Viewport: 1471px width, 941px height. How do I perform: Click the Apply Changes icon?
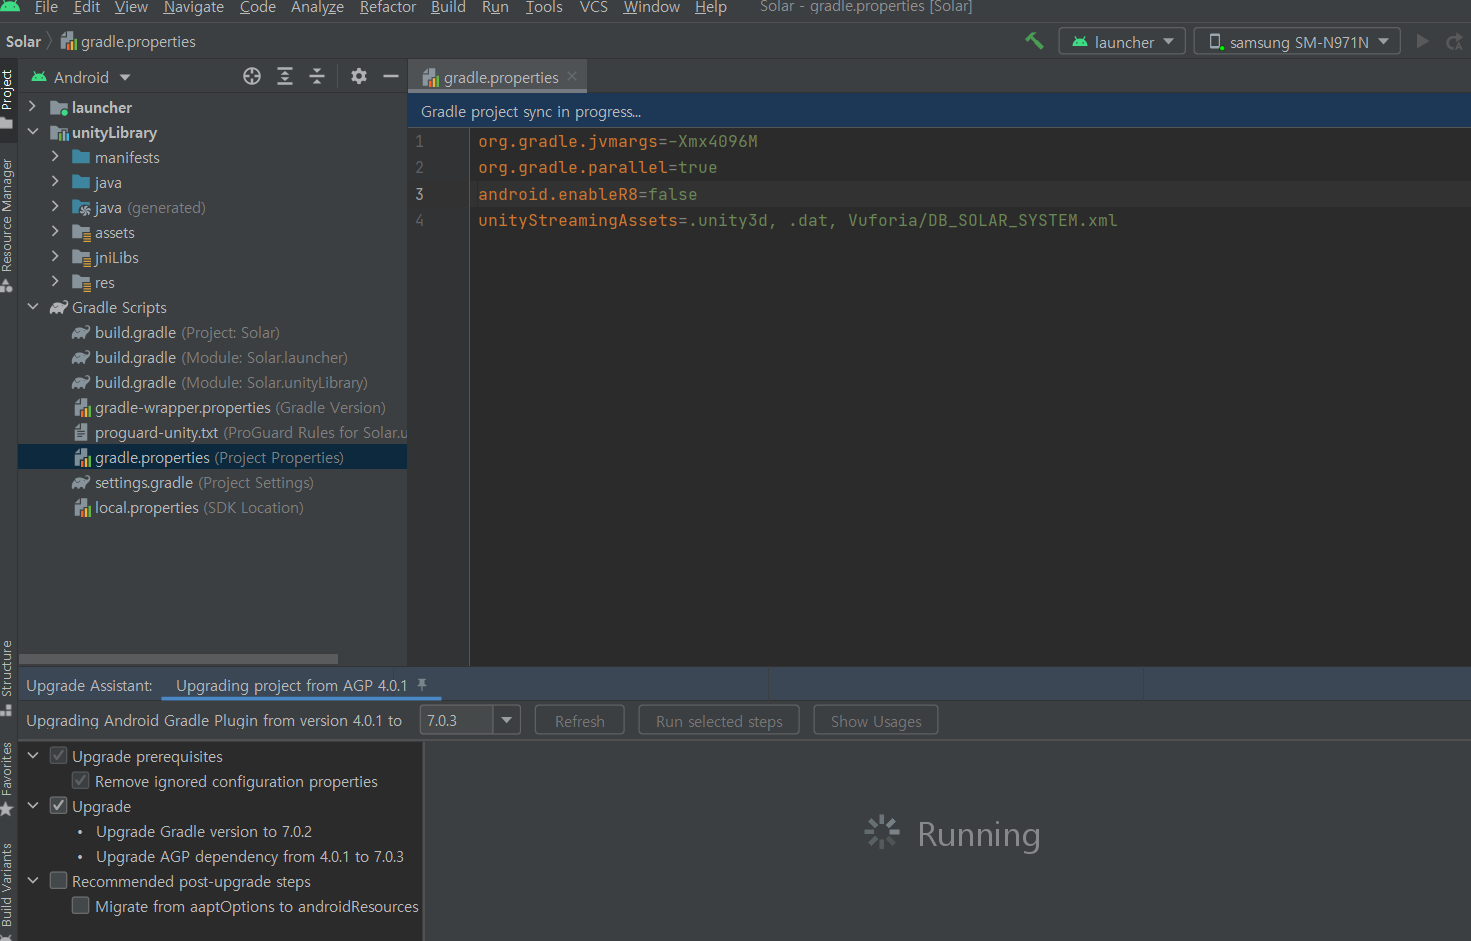click(1454, 41)
